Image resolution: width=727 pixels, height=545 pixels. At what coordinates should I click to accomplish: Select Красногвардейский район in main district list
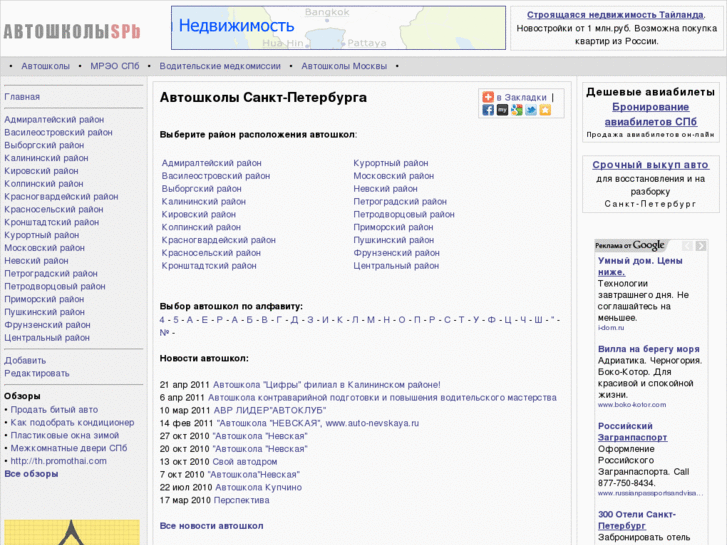click(x=218, y=240)
